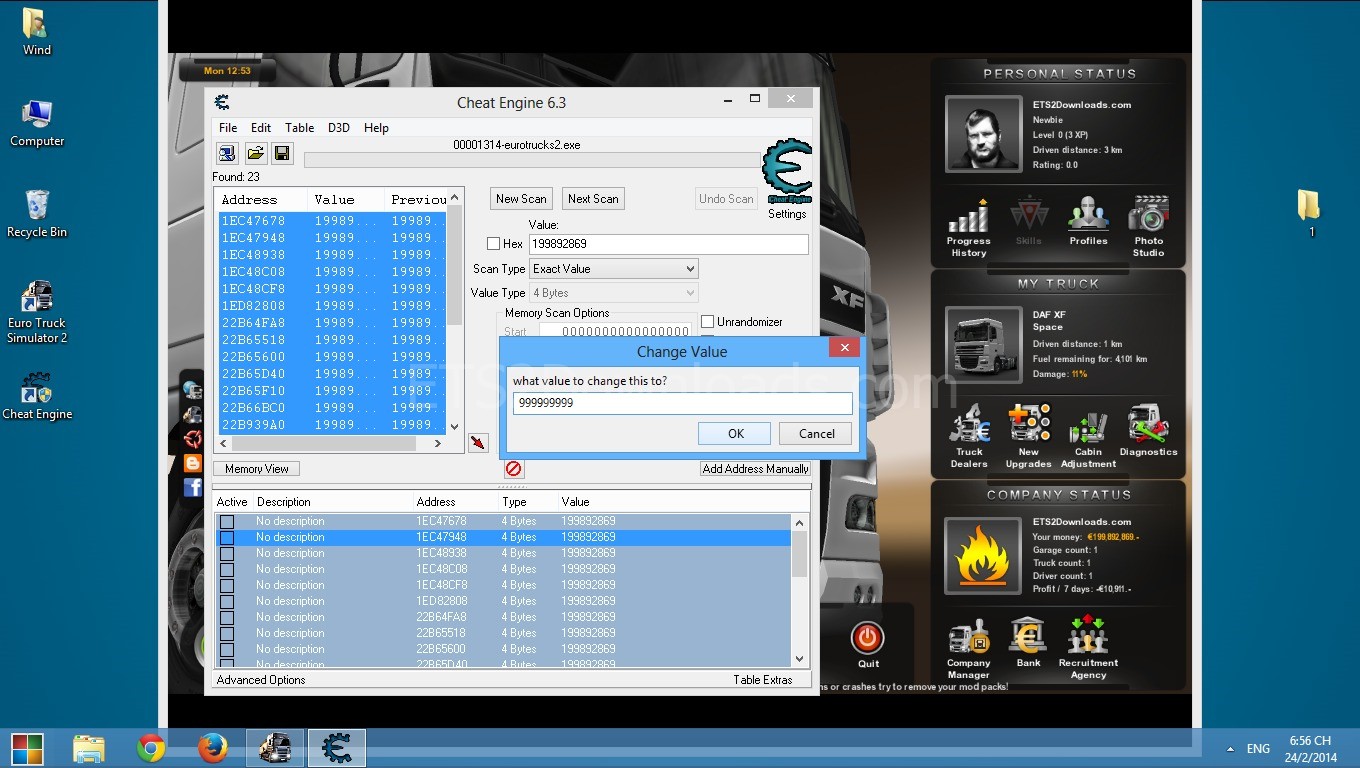
Task: Click the change value input field
Action: coord(683,403)
